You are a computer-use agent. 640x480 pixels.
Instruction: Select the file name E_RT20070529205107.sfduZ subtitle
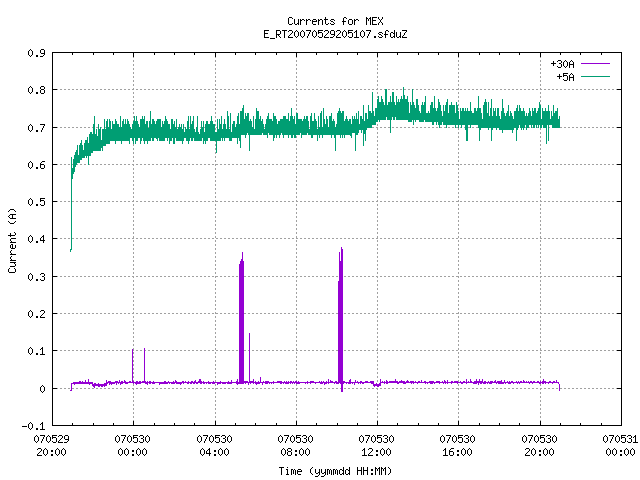coord(335,34)
